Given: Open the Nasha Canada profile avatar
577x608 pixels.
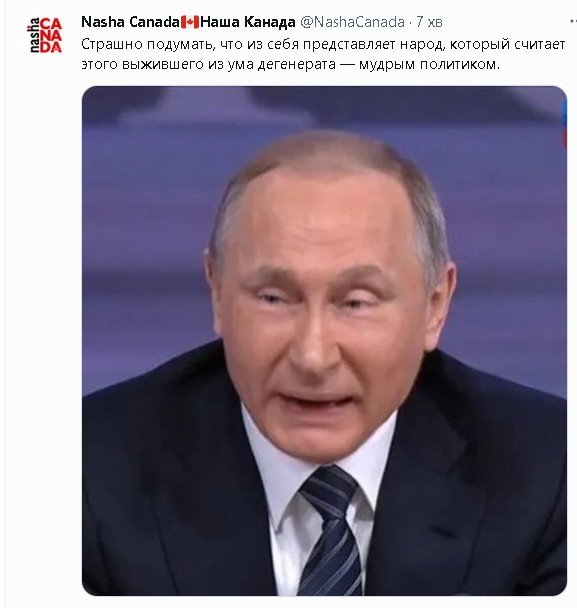Looking at the screenshot, I should (45, 35).
